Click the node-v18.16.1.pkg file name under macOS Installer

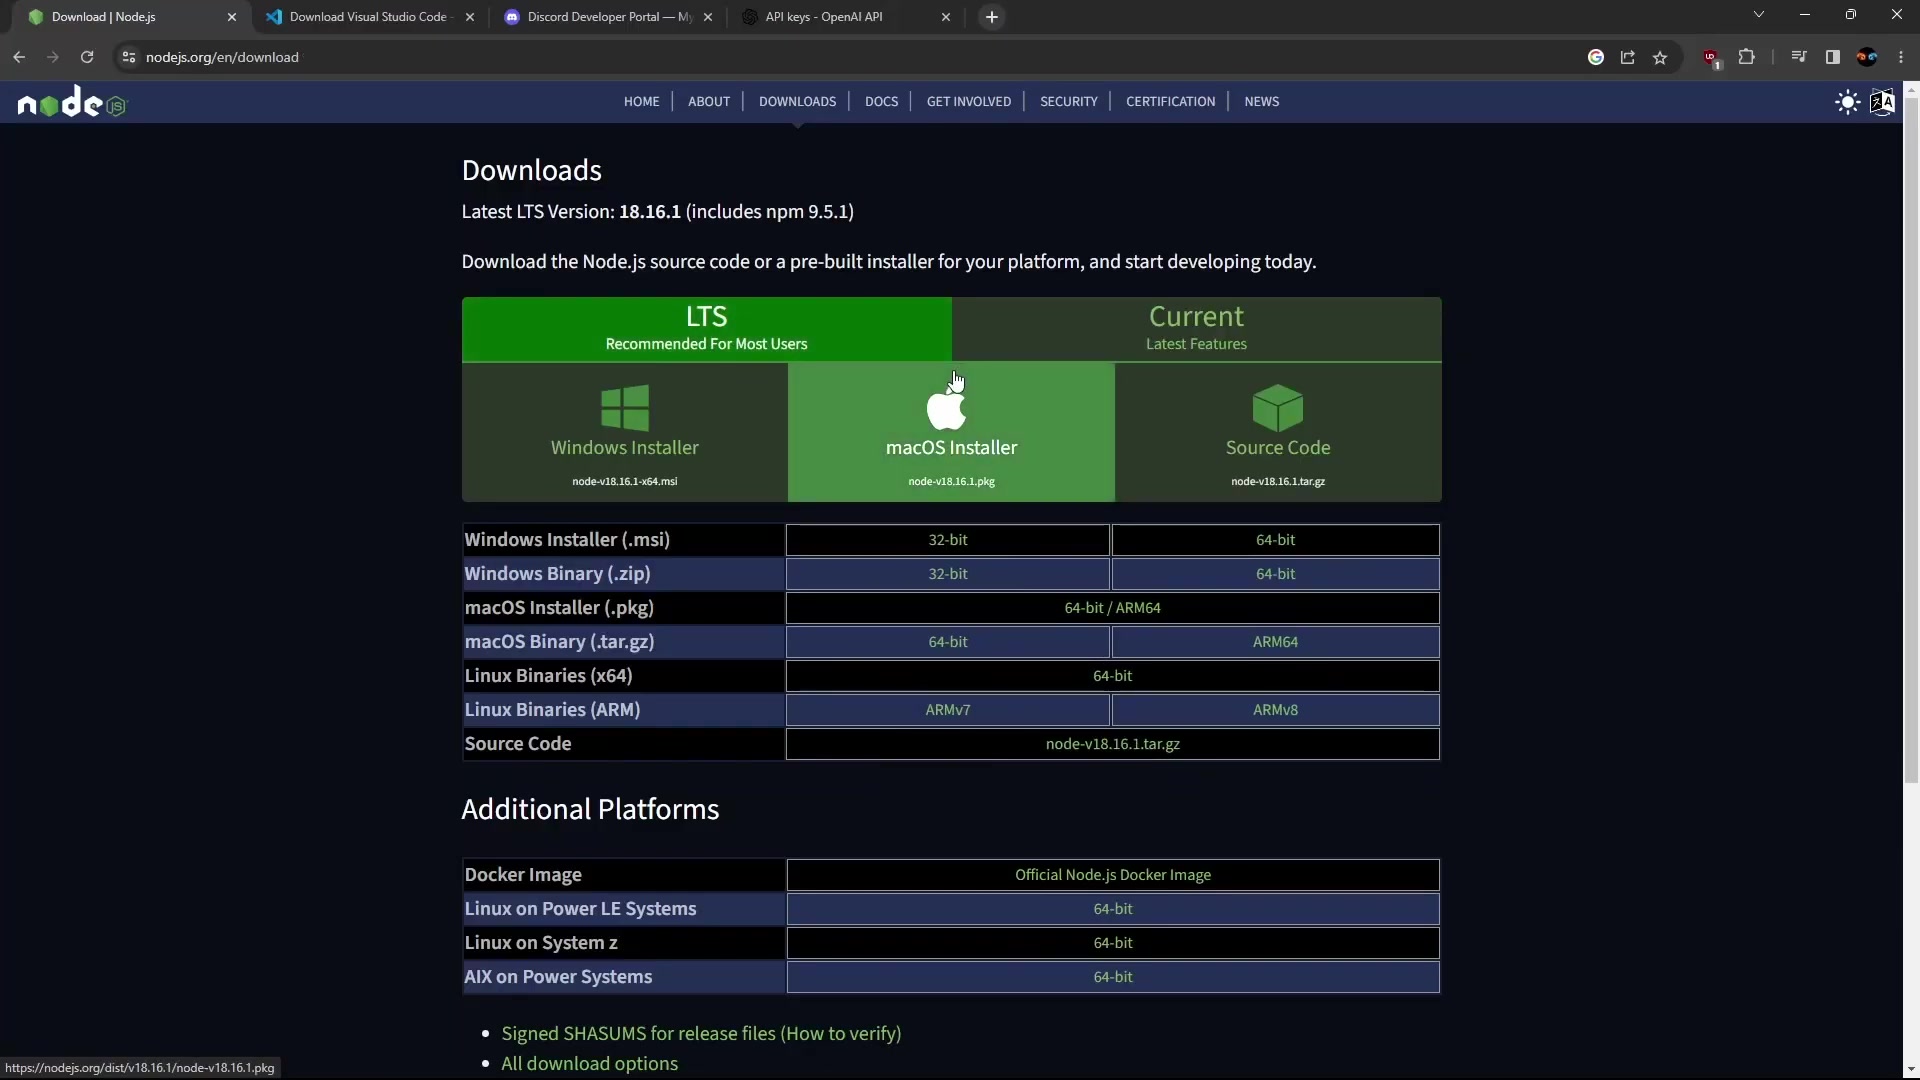pos(951,482)
